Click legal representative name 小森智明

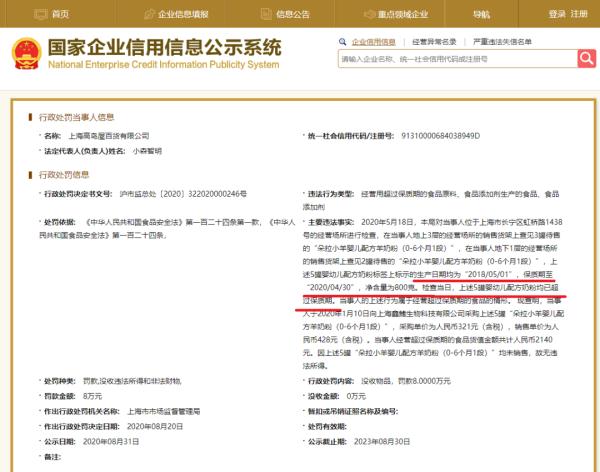point(147,151)
